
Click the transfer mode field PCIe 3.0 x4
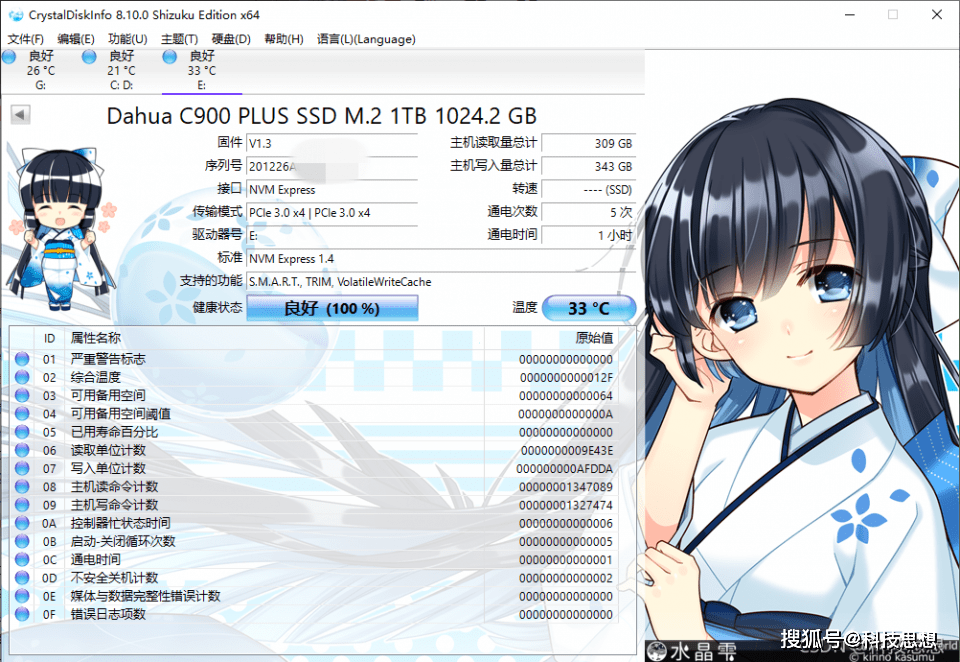click(x=332, y=213)
